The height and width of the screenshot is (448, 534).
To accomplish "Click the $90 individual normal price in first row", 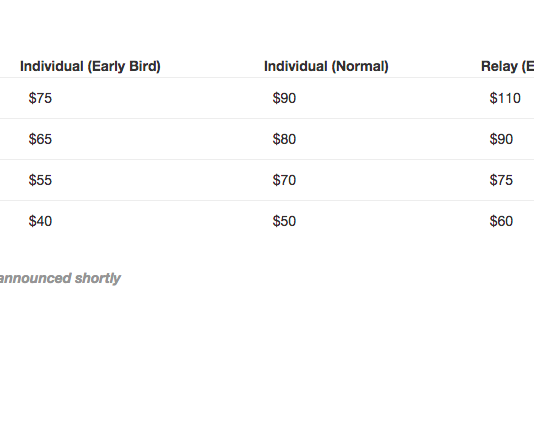I will (x=284, y=98).
